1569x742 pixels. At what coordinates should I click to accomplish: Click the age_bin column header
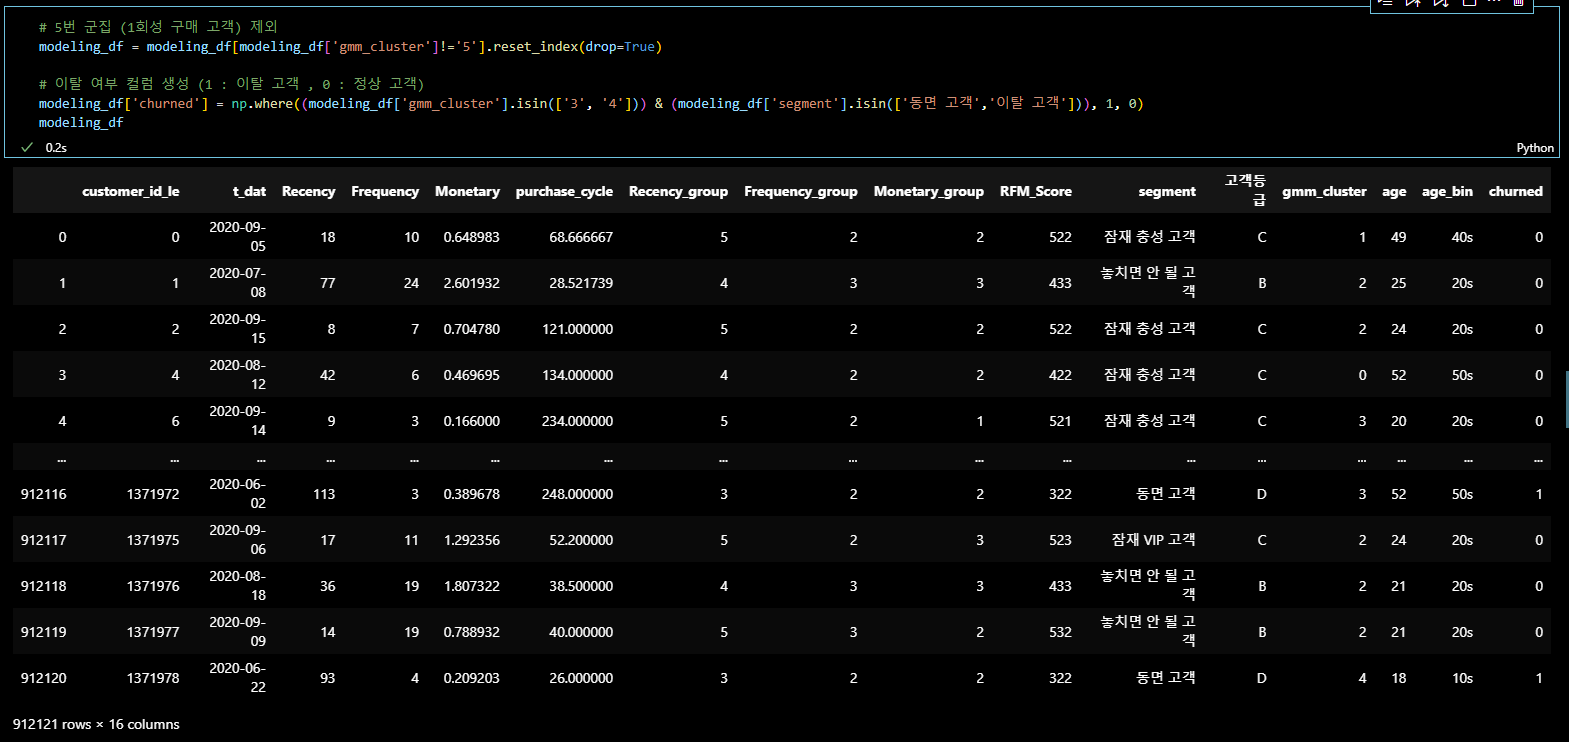point(1447,191)
